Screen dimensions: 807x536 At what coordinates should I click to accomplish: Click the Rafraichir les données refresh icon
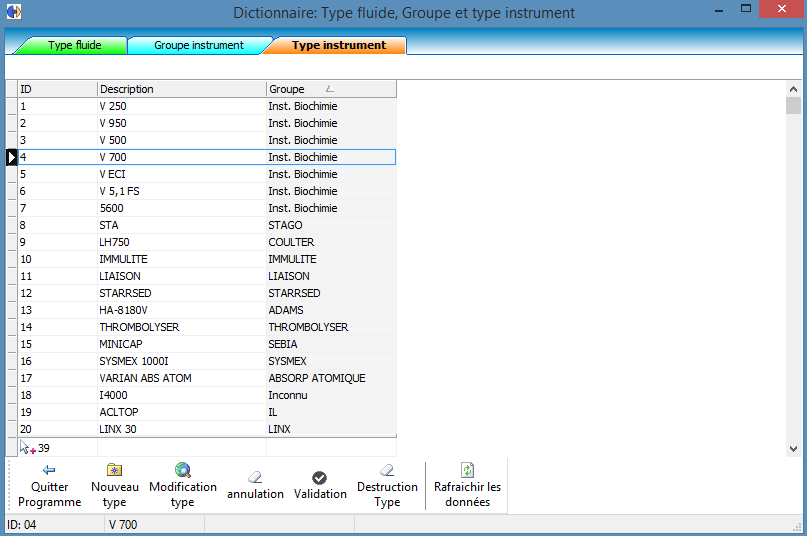click(467, 470)
